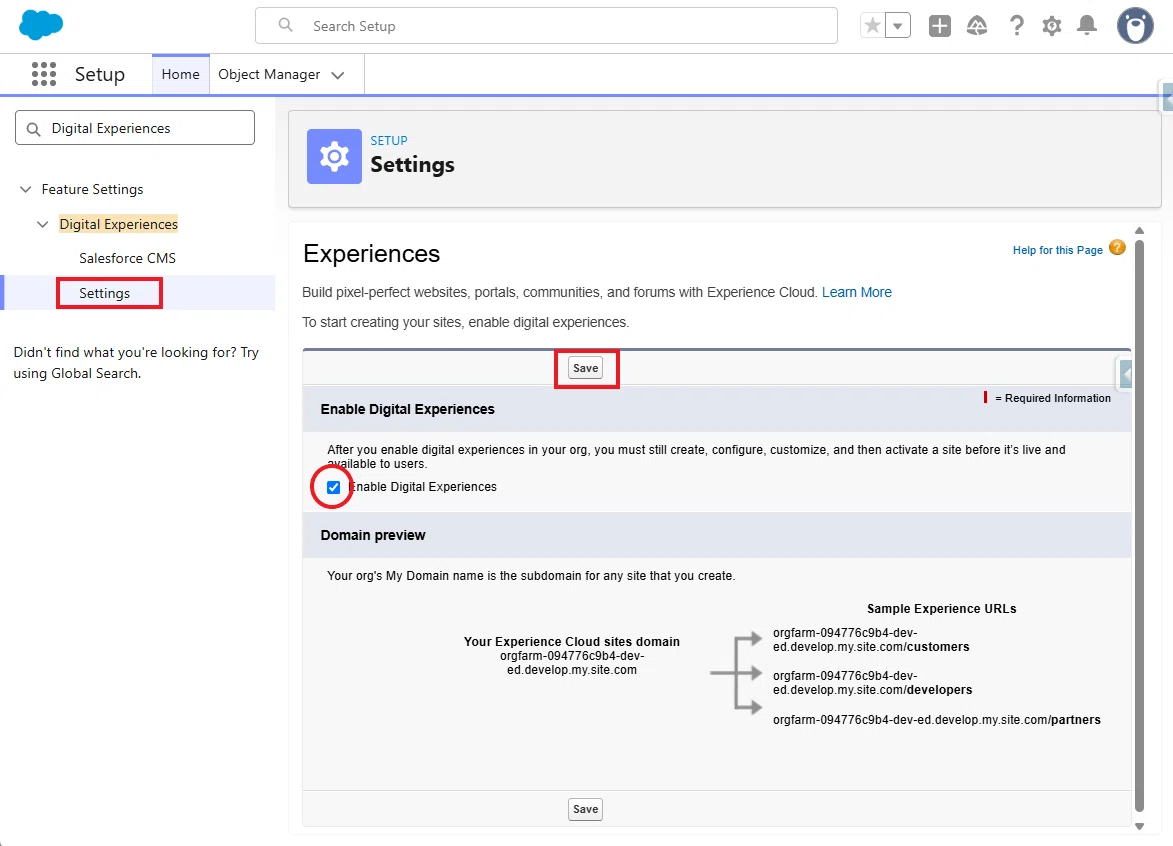Image resolution: width=1173 pixels, height=846 pixels.
Task: Collapse the Feature Settings tree section
Action: pyautogui.click(x=25, y=189)
